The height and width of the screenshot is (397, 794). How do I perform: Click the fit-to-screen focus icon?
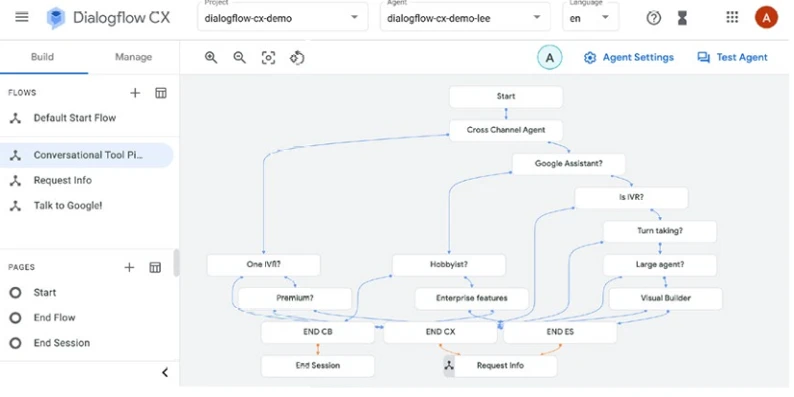pos(268,58)
